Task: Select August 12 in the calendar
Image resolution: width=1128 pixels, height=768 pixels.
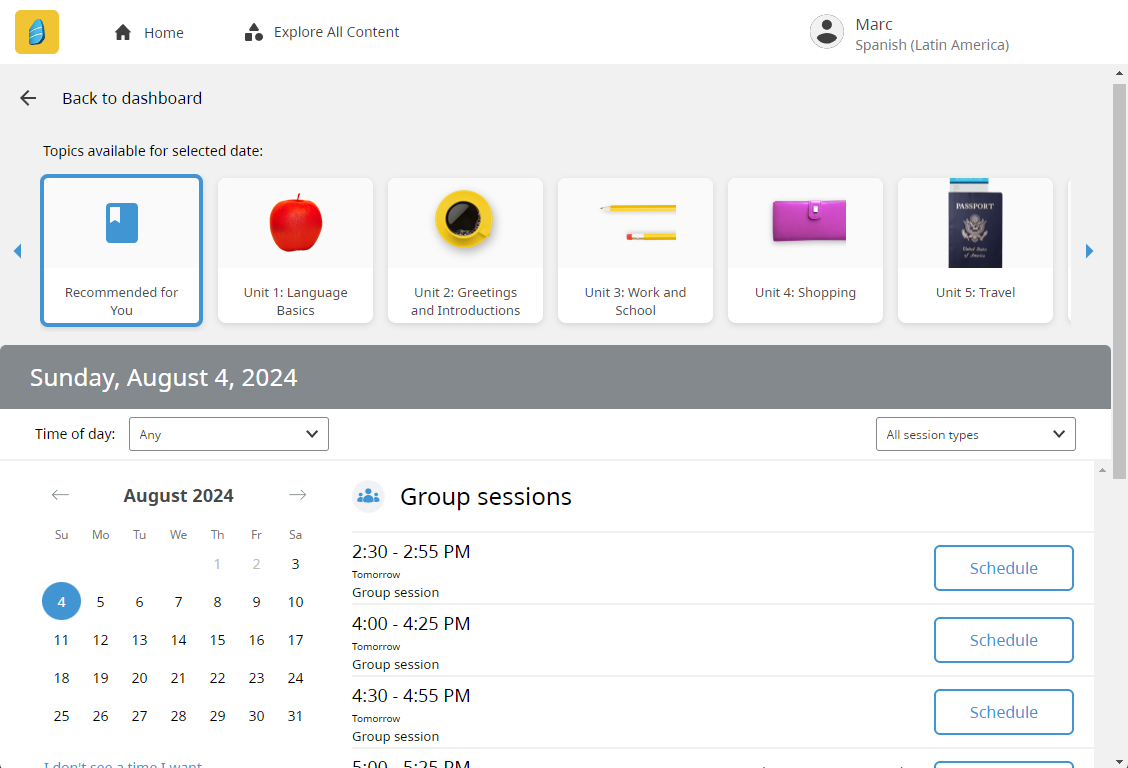Action: tap(100, 640)
